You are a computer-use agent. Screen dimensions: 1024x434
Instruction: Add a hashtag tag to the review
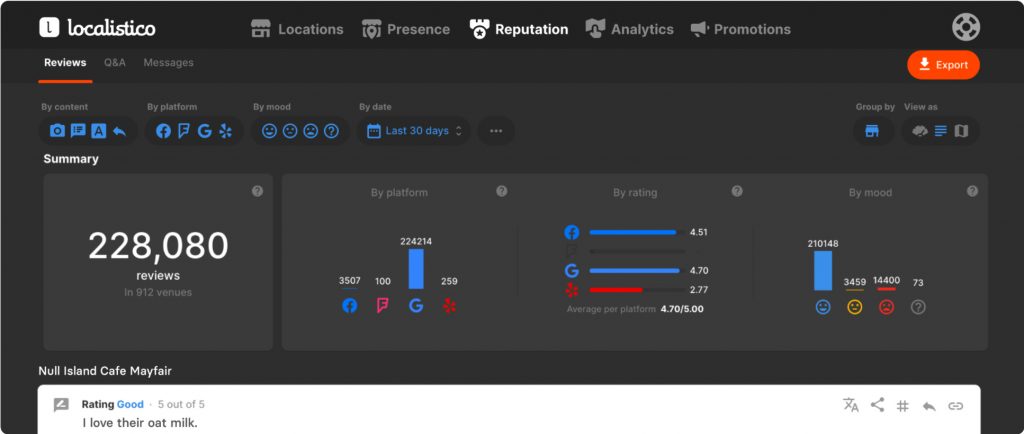point(902,406)
